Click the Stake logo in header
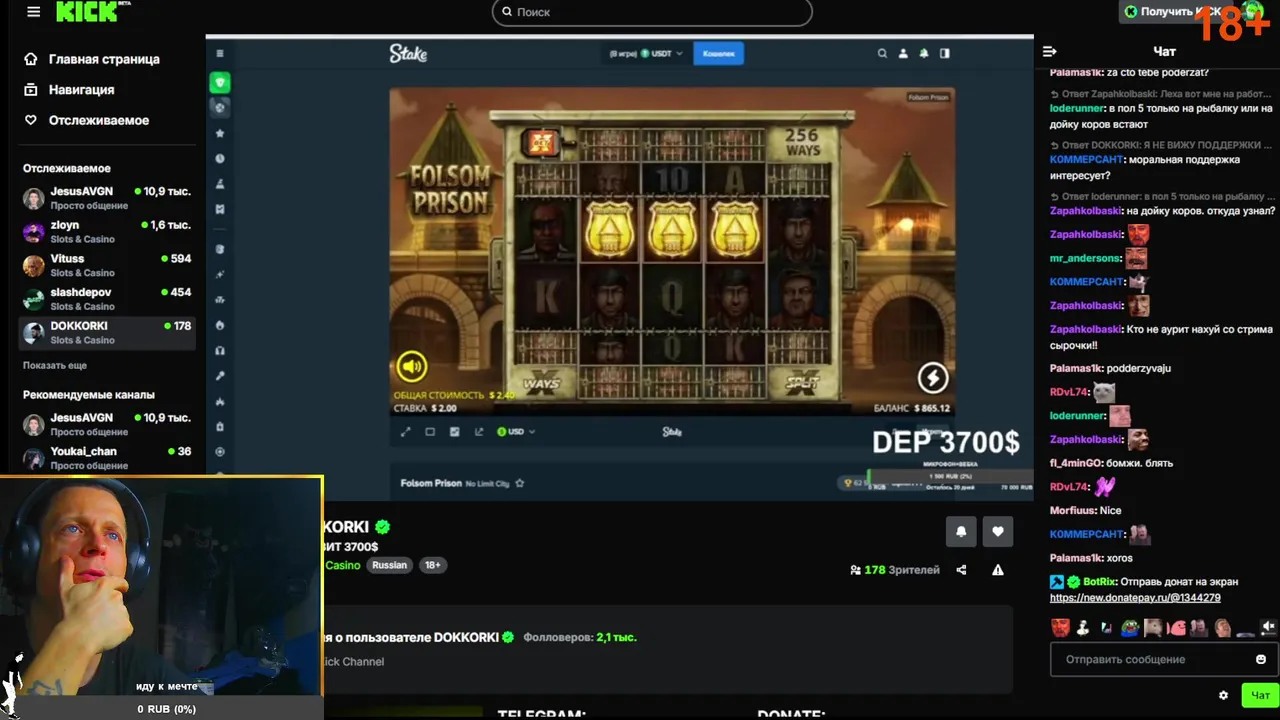This screenshot has height=720, width=1280. pos(408,54)
